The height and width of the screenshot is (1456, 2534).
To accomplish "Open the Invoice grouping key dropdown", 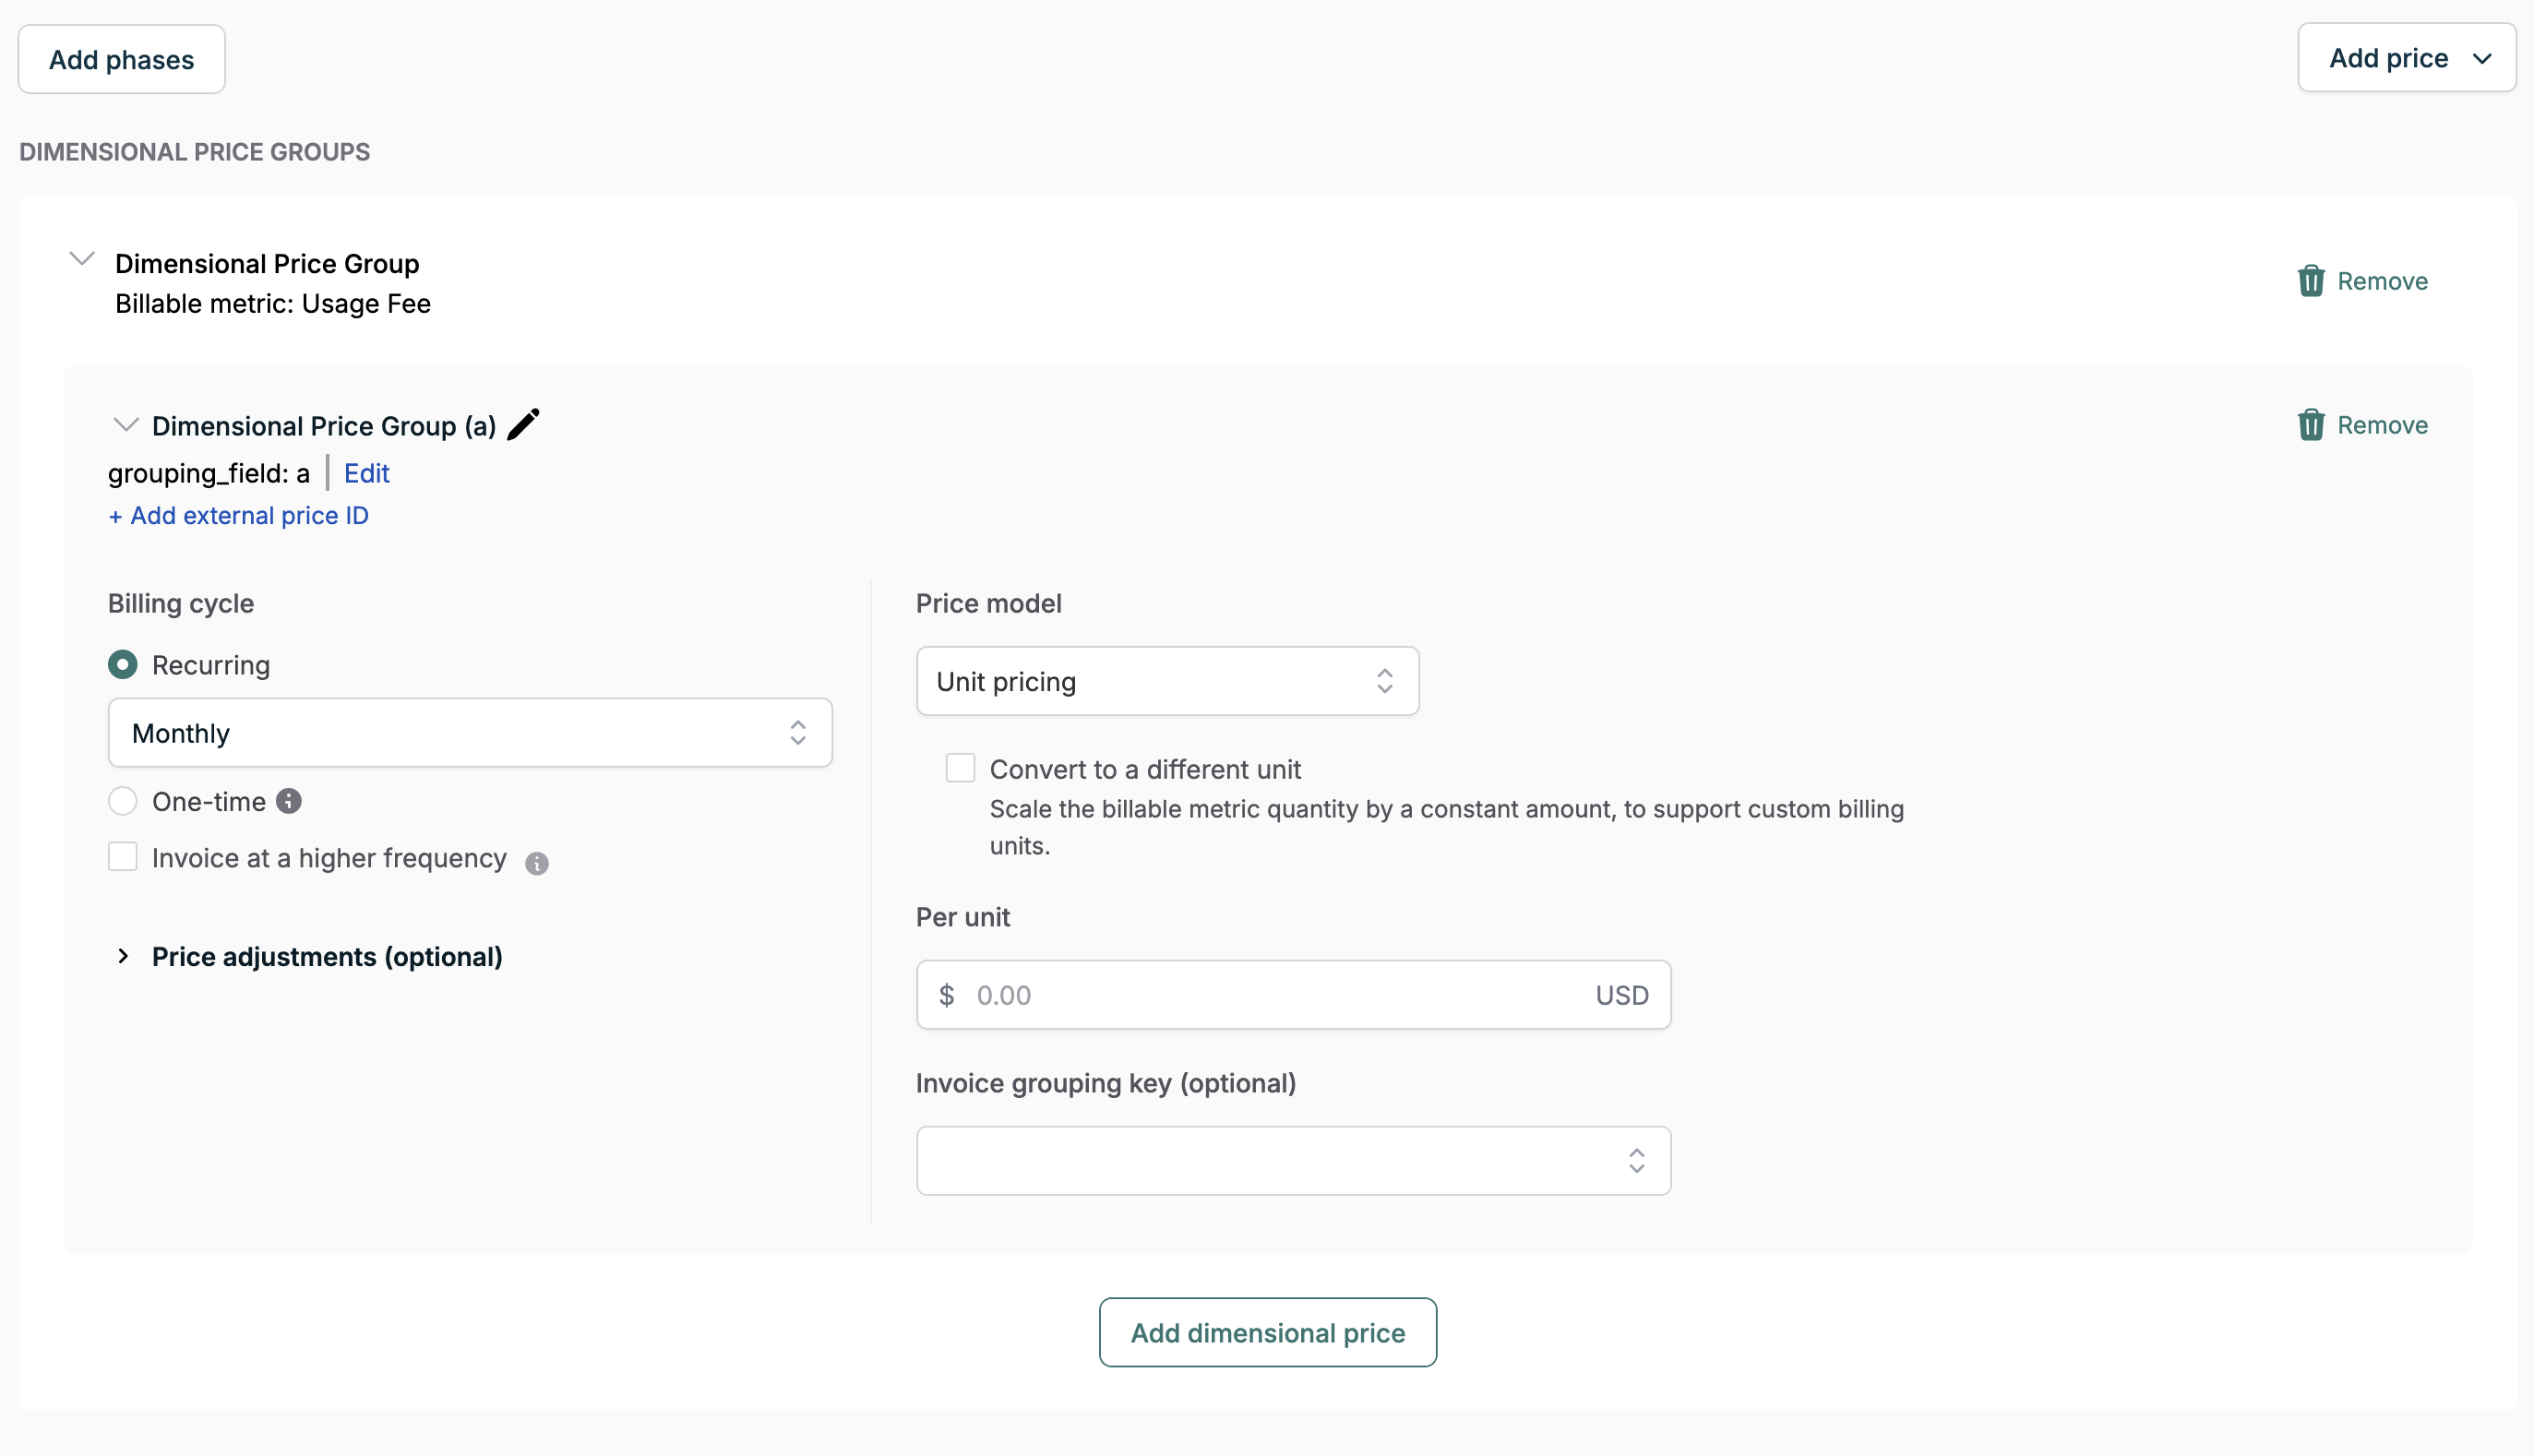I will point(1292,1160).
